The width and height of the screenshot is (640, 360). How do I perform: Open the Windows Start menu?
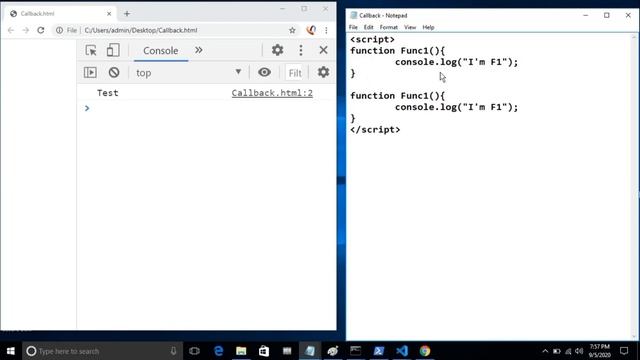11,351
